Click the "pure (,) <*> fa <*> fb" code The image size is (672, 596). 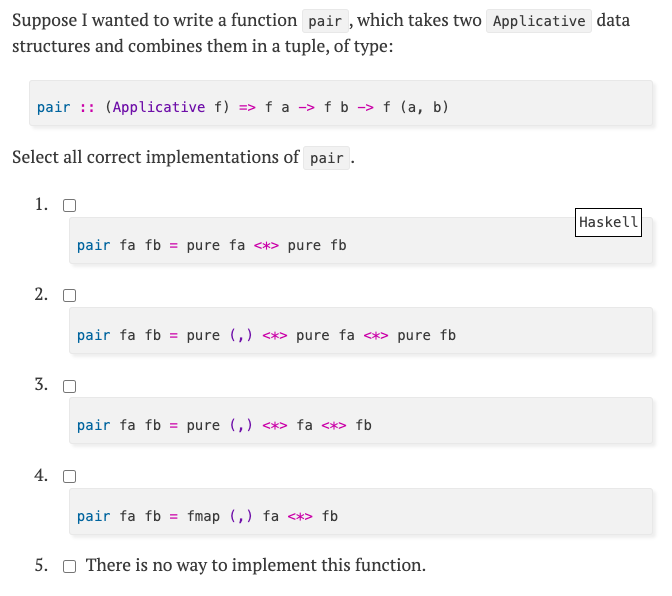point(360,425)
